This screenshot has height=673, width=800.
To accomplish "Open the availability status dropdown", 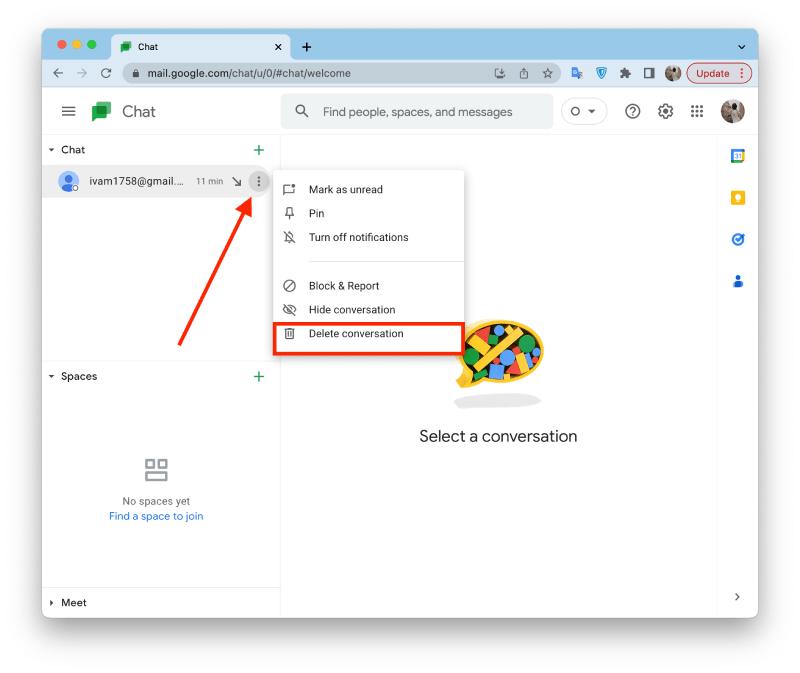I will coord(584,111).
